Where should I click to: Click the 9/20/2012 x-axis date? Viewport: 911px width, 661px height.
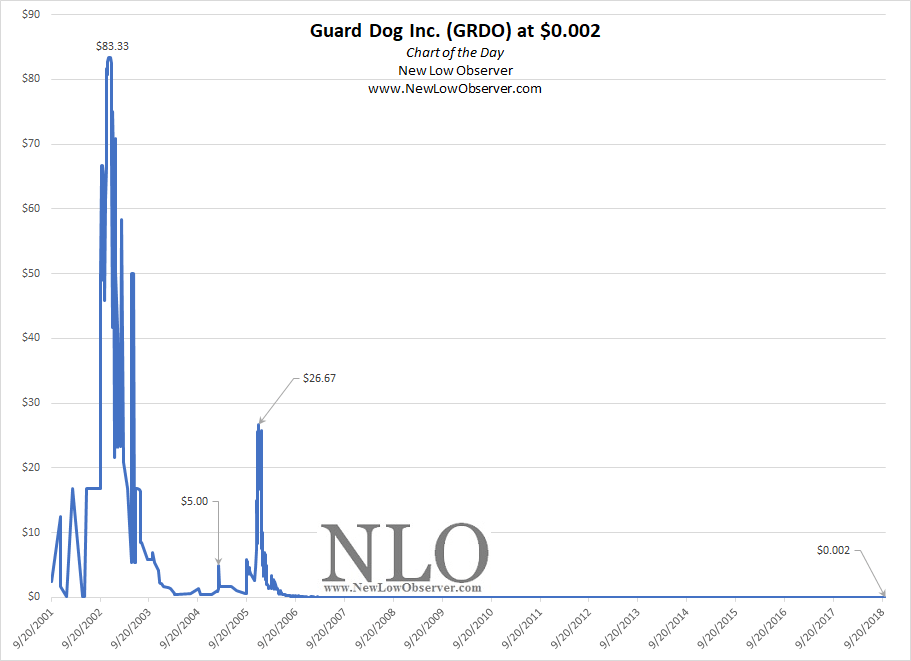pos(570,628)
